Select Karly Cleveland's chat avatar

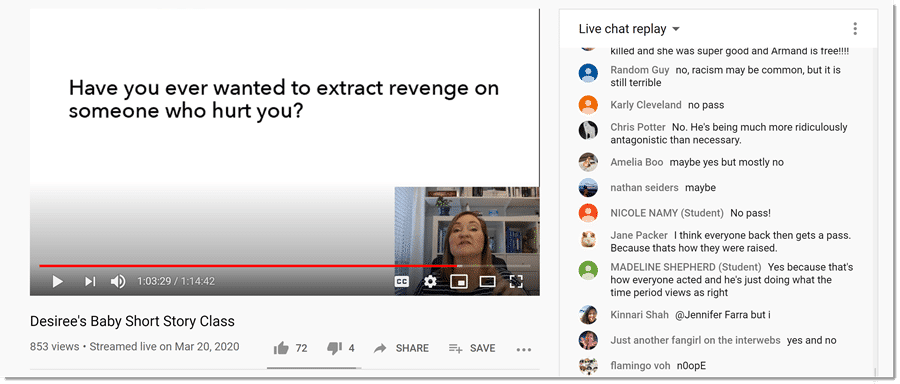tap(588, 105)
